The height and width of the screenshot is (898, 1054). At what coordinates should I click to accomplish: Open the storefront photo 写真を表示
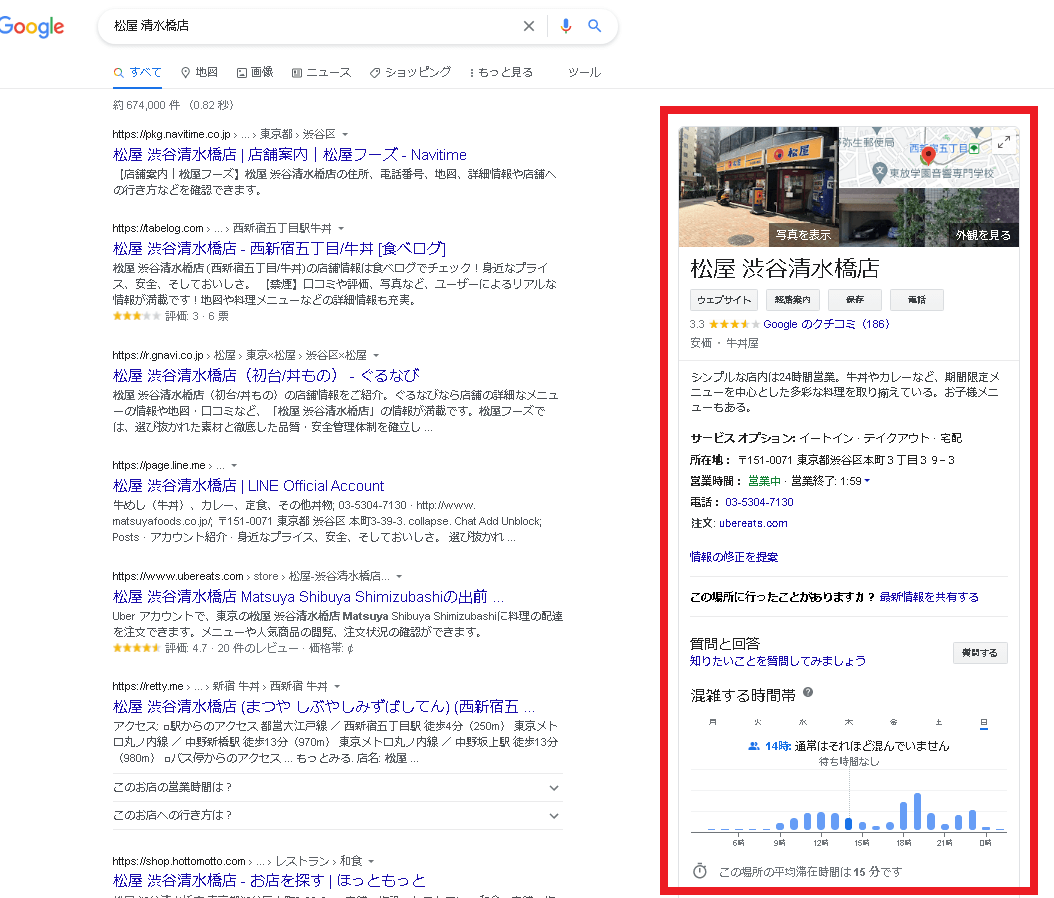tap(759, 187)
